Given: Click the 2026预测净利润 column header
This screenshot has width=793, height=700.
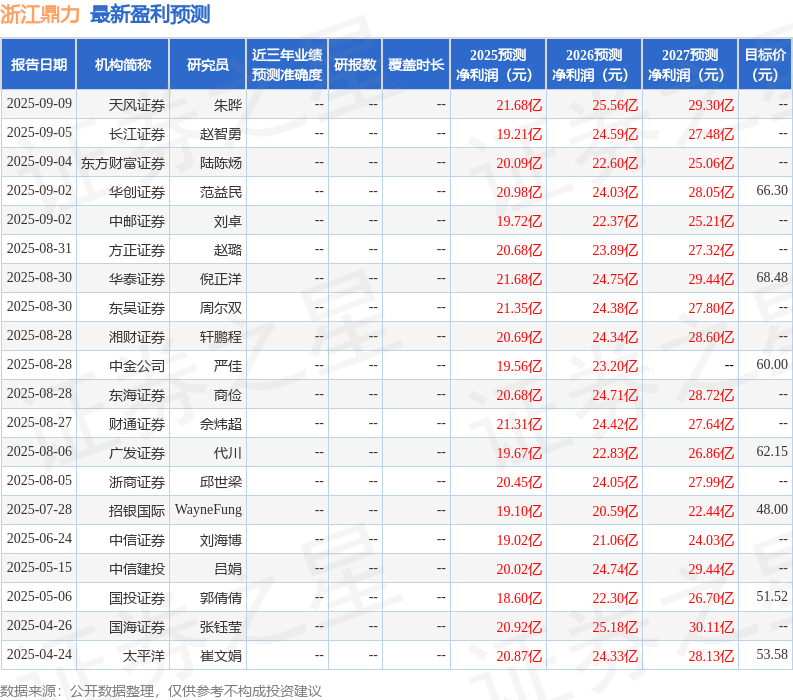Looking at the screenshot, I should click(x=594, y=65).
